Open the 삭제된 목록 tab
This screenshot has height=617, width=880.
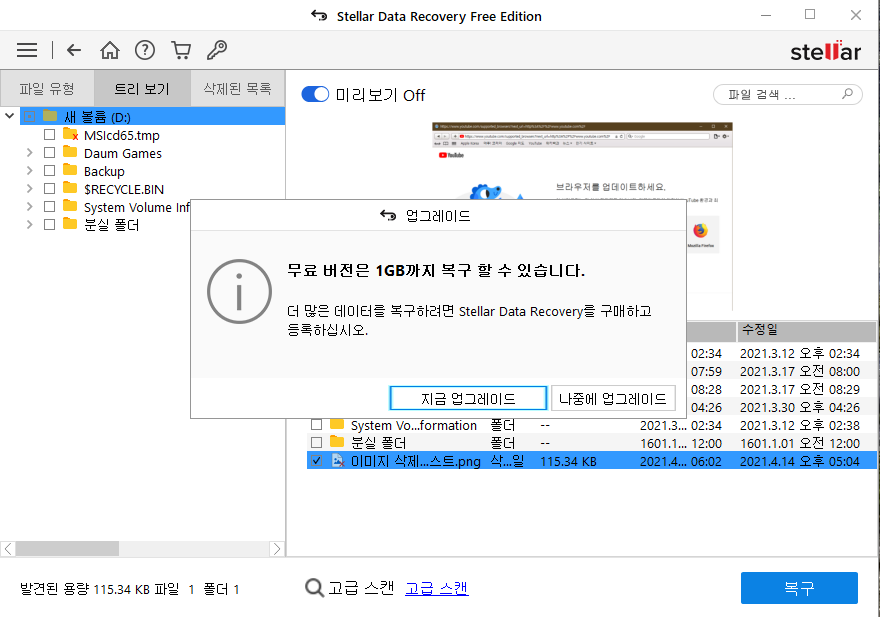point(237,88)
